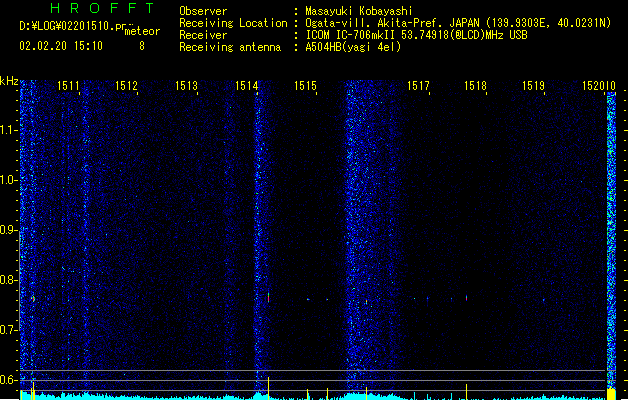Image resolution: width=629 pixels, height=400 pixels.
Task: Click the Receiving antenna label
Action: coord(230,47)
